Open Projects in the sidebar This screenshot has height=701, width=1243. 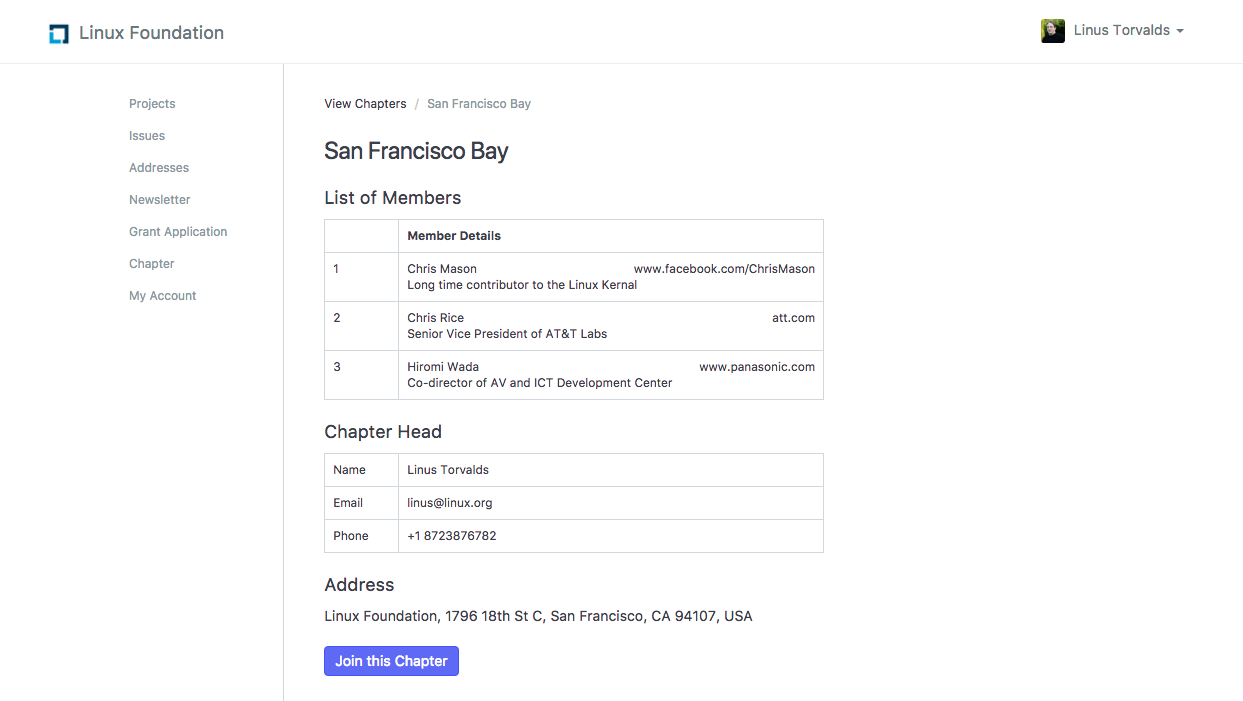[x=152, y=104]
